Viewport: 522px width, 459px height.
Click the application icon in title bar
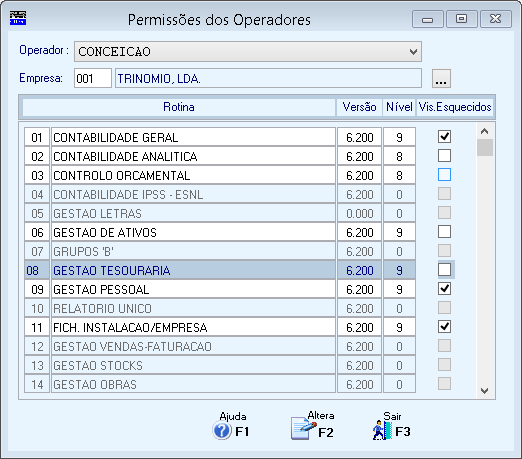18,18
